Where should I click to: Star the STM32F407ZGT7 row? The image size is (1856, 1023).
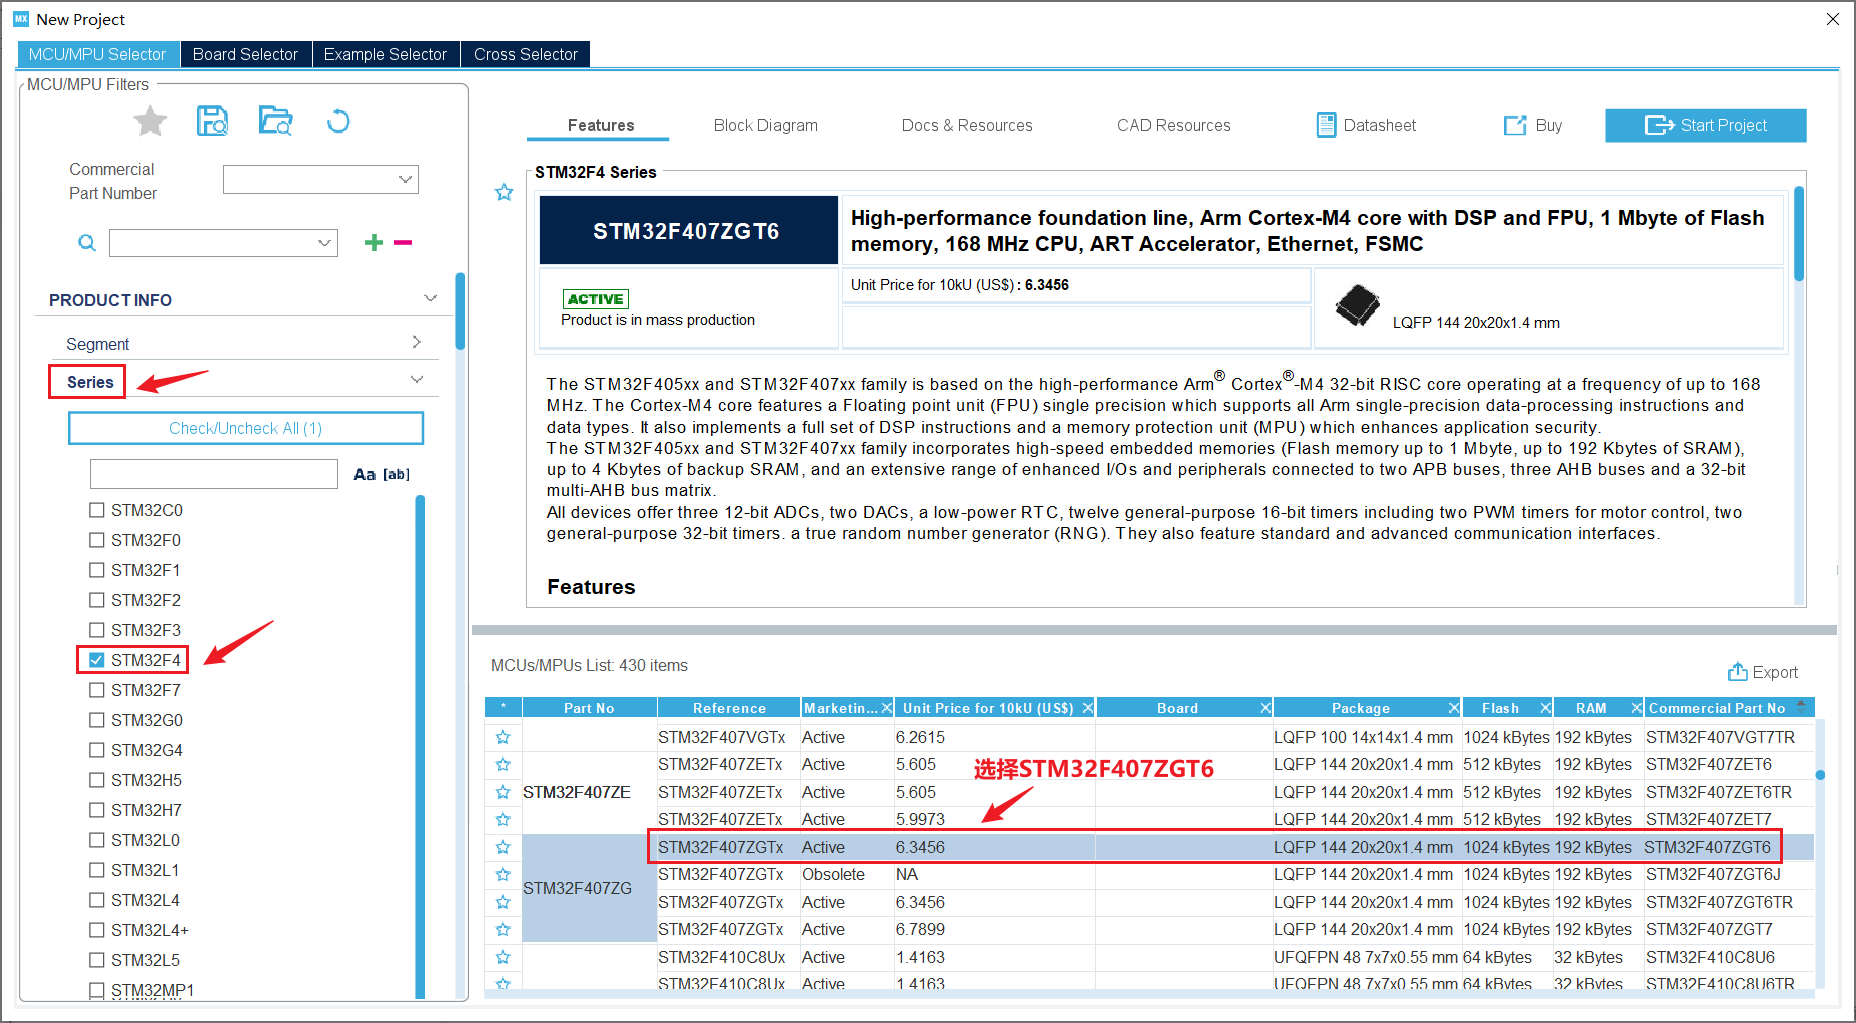pyautogui.click(x=503, y=929)
